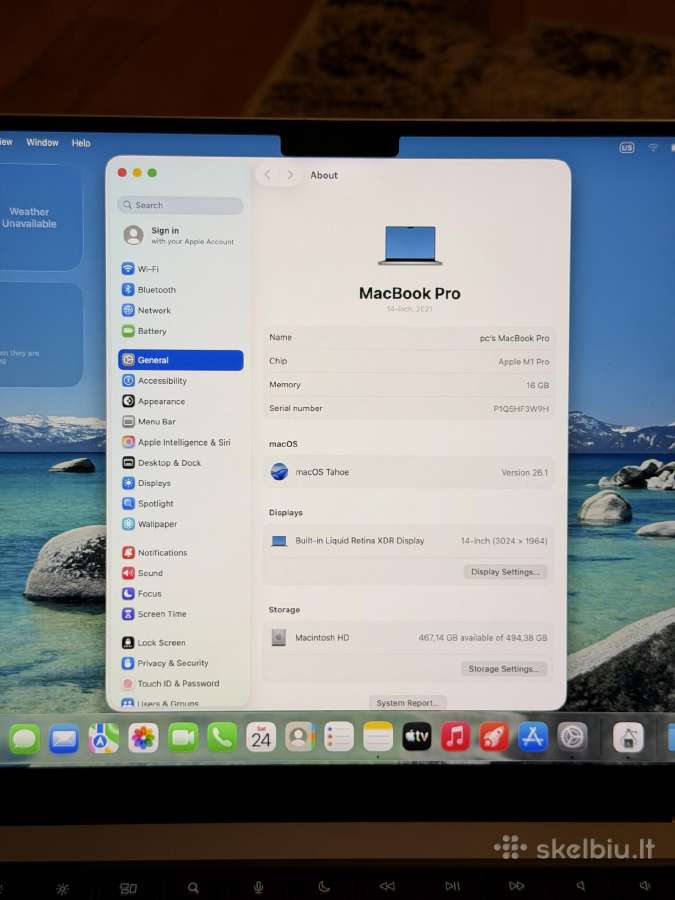The width and height of the screenshot is (675, 900).
Task: Open Notes in the Dock
Action: (x=378, y=737)
